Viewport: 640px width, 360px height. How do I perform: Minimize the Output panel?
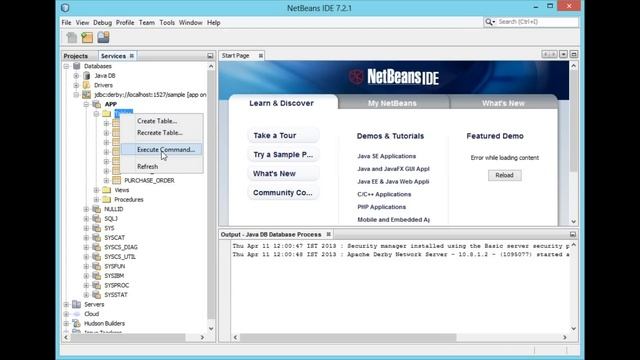click(x=573, y=234)
